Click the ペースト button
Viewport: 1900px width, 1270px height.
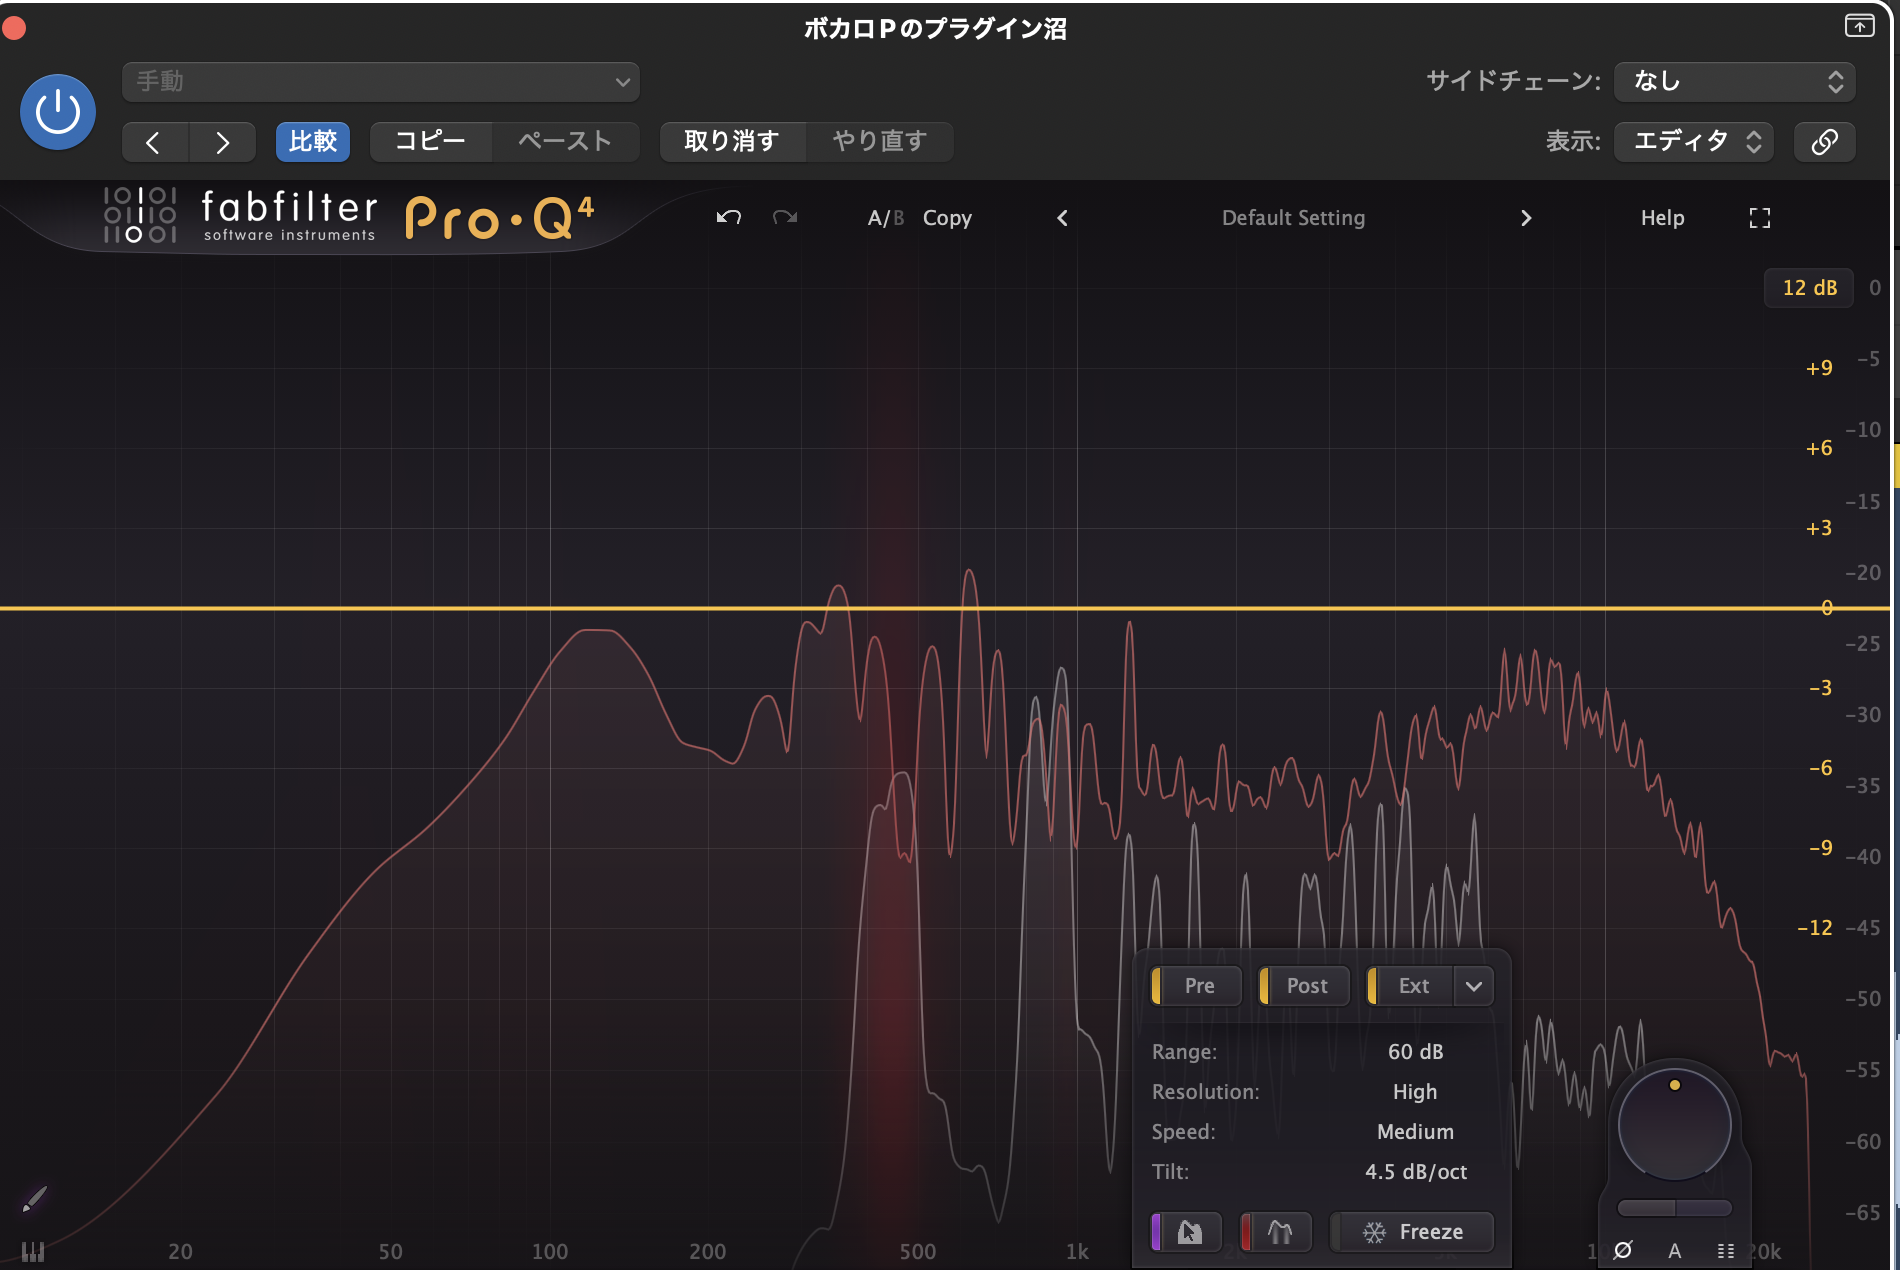[x=565, y=142]
